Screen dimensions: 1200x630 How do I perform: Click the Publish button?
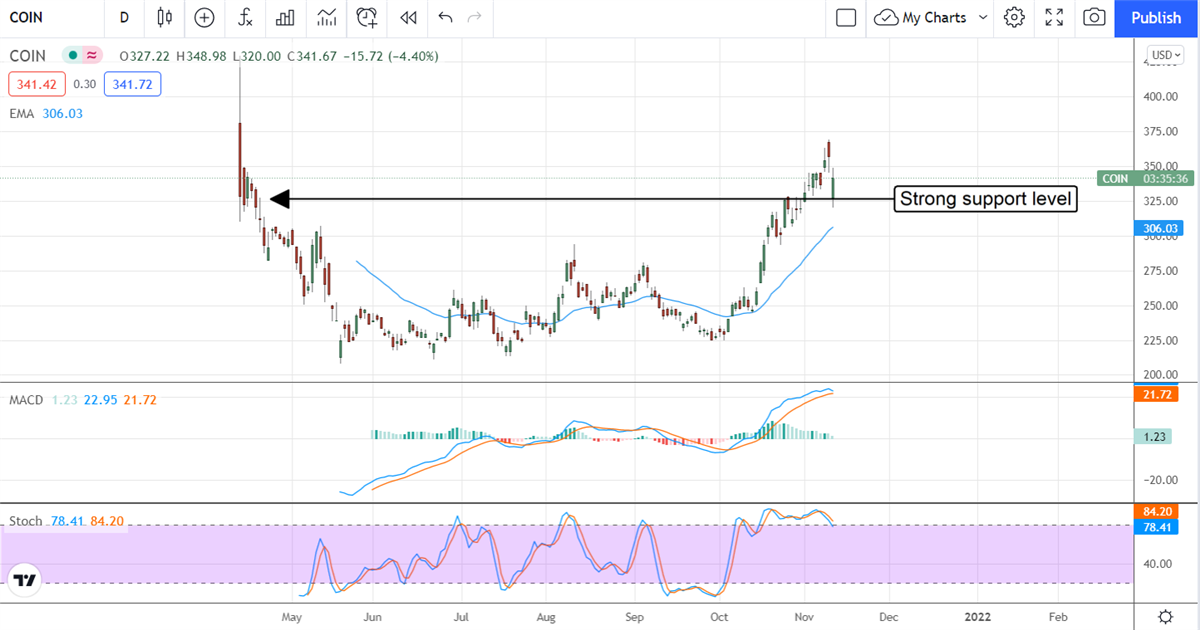pyautogui.click(x=1156, y=18)
